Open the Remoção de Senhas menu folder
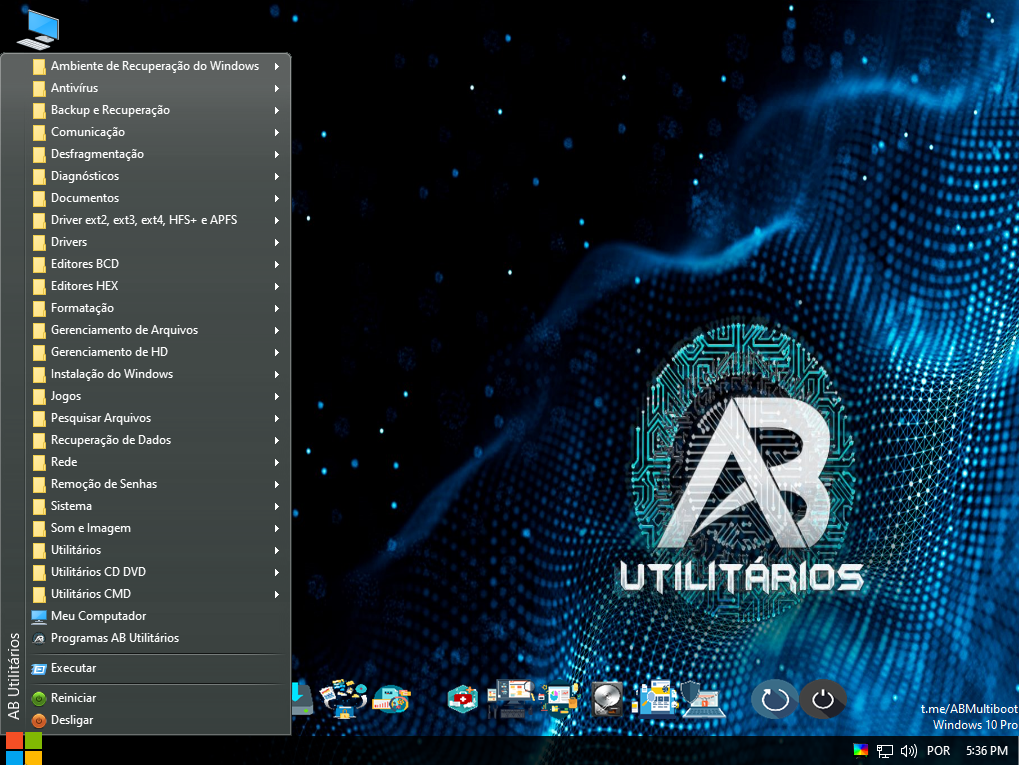Viewport: 1019px width, 765px height. [x=104, y=484]
